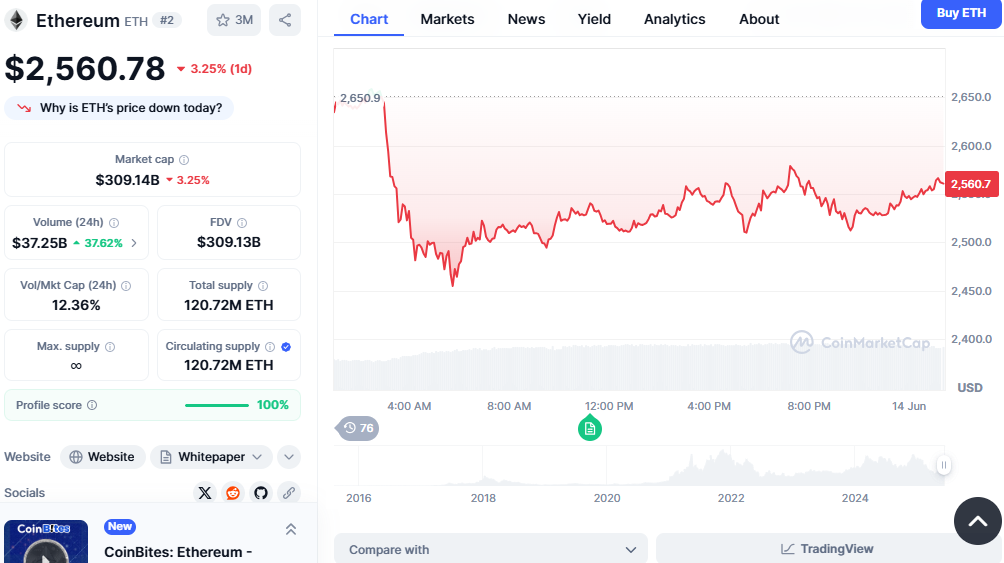Open the GitHub social icon
Viewport: 1004px width, 563px height.
coord(261,492)
